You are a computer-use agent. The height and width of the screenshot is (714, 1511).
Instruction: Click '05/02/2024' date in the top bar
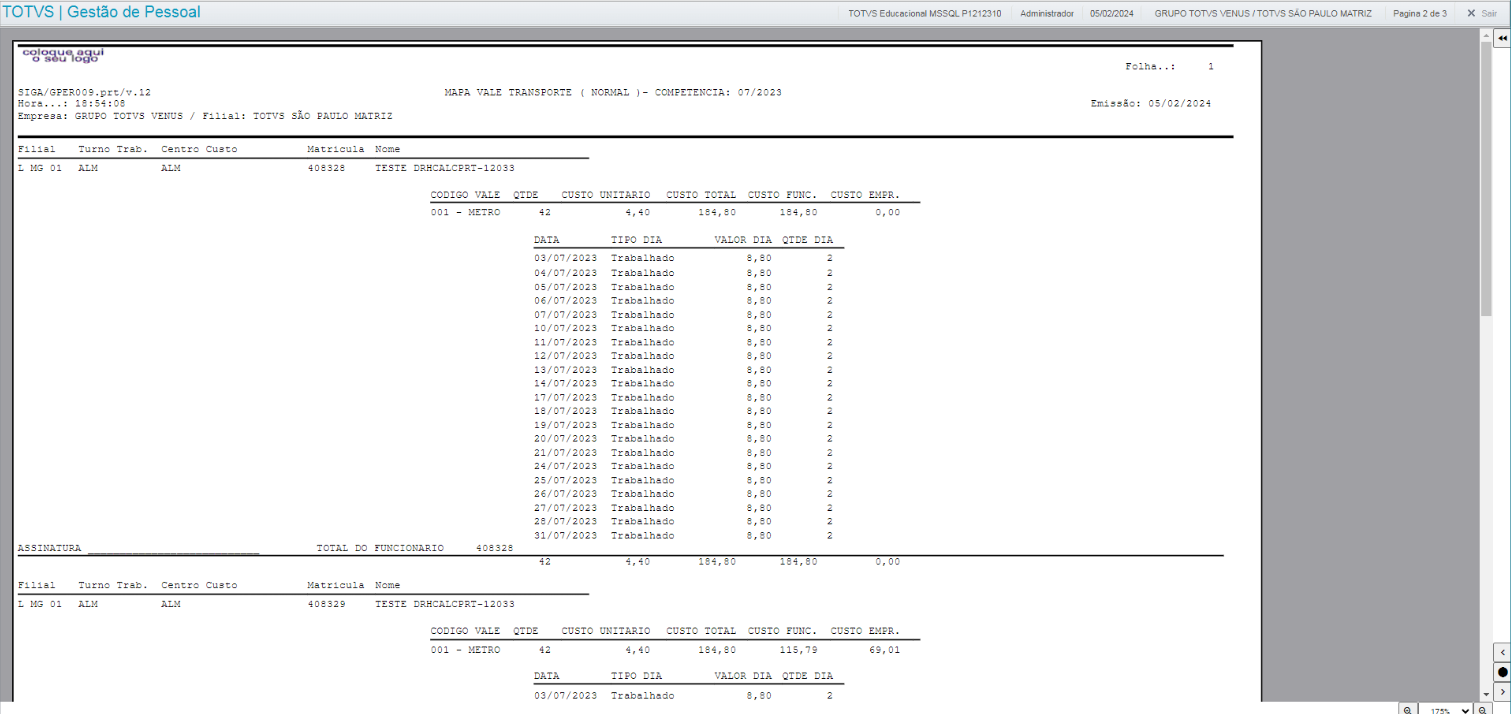coord(1112,13)
